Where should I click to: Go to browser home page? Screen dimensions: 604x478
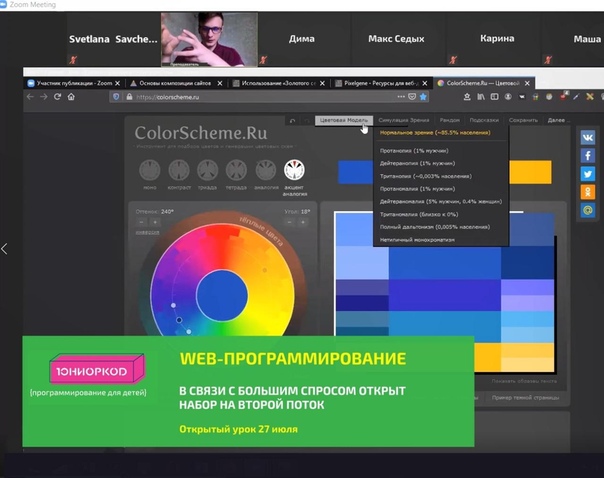point(71,97)
